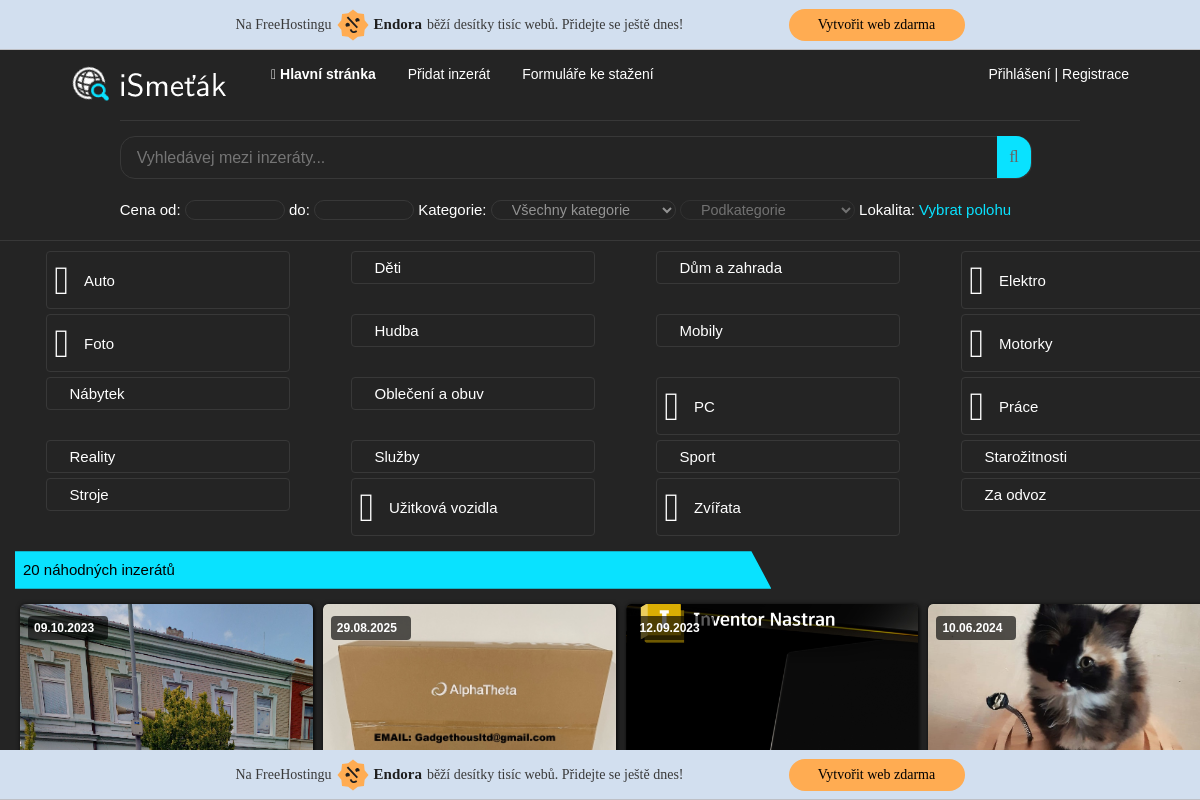This screenshot has height=800, width=1200.
Task: Click top Vytvořit web zdarma button
Action: click(x=876, y=25)
